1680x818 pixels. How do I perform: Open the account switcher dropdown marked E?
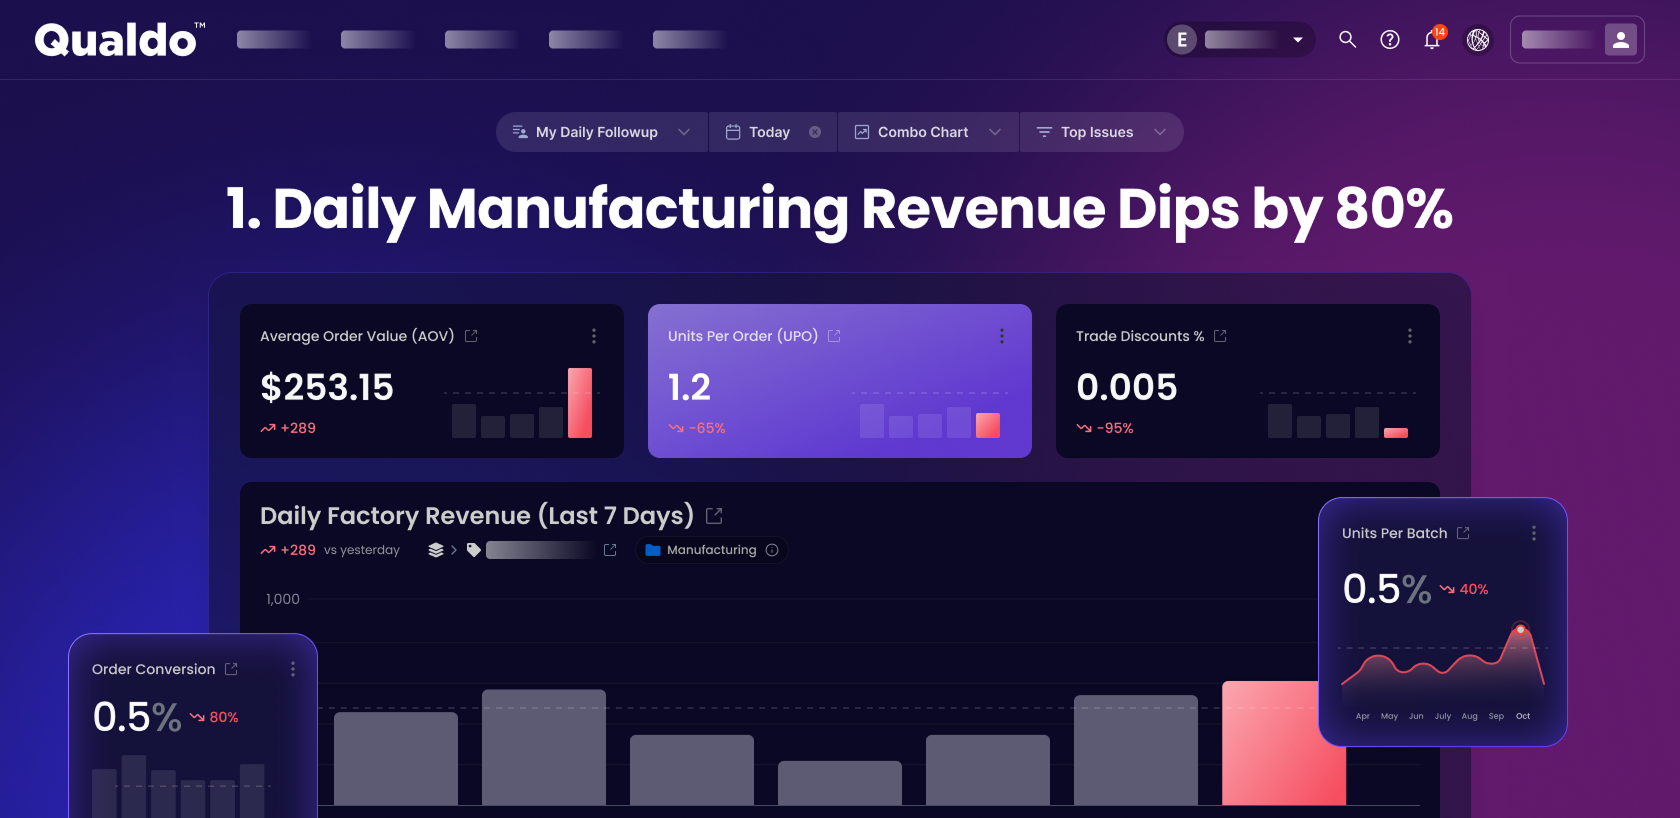1240,40
